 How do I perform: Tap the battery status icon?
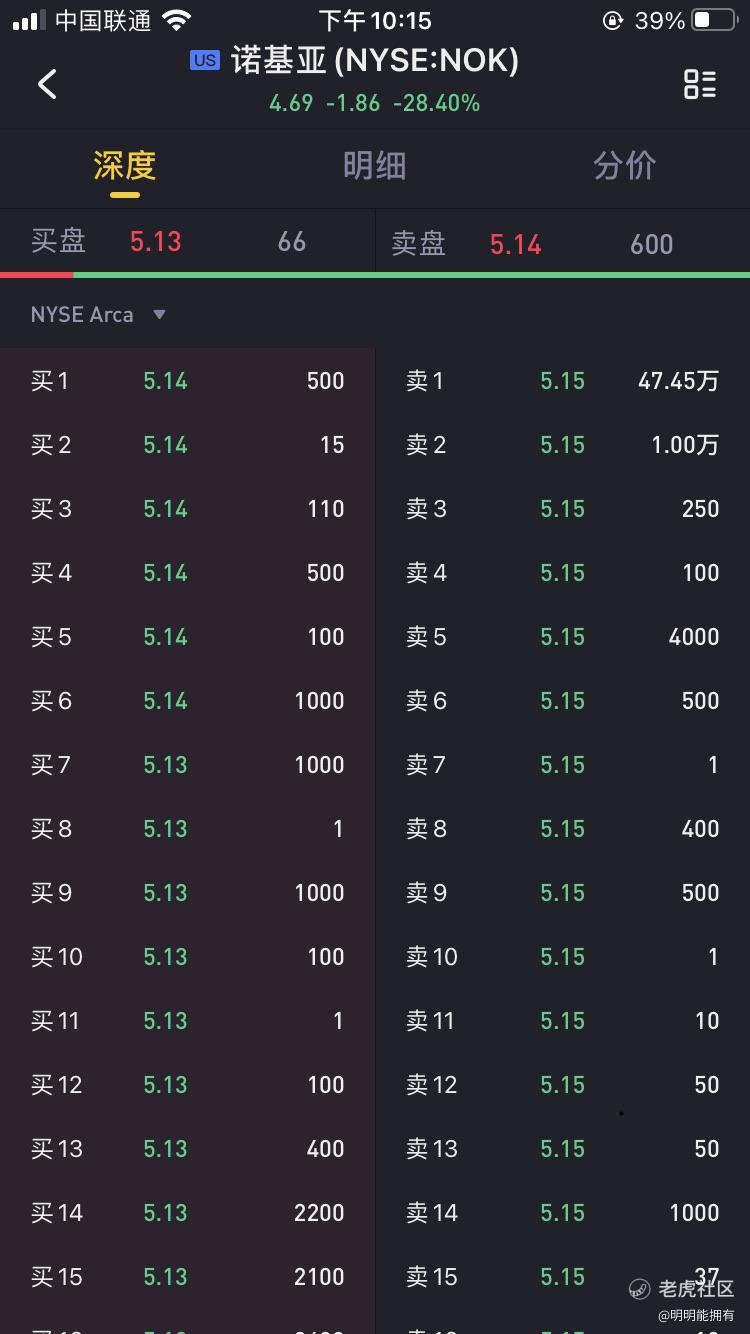(x=714, y=20)
